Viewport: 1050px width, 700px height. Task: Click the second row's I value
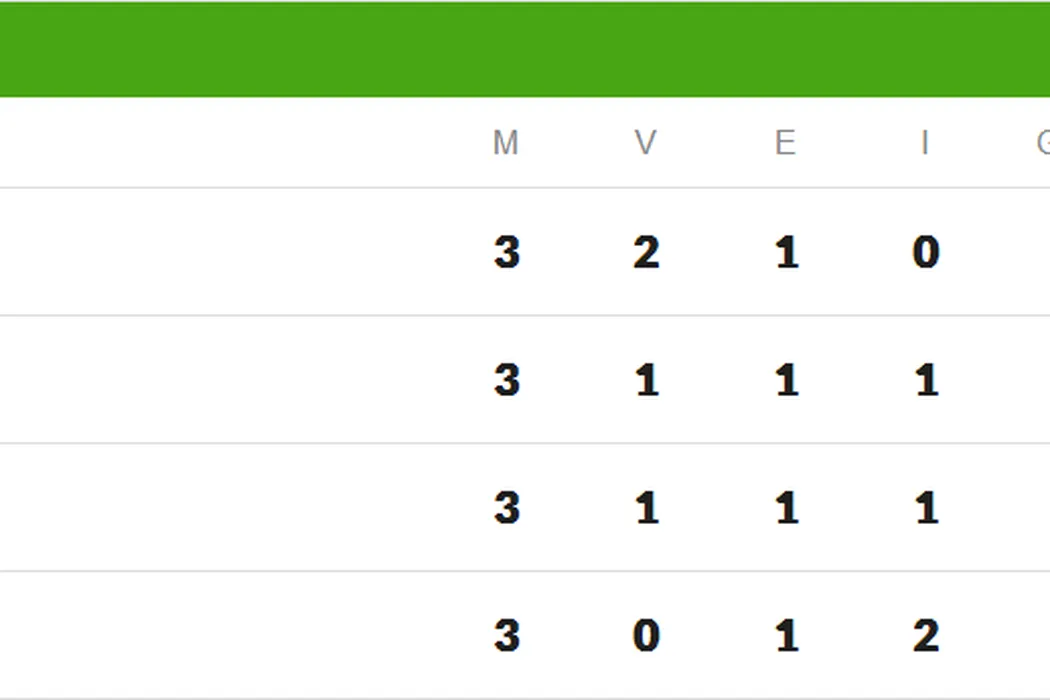[x=927, y=380]
